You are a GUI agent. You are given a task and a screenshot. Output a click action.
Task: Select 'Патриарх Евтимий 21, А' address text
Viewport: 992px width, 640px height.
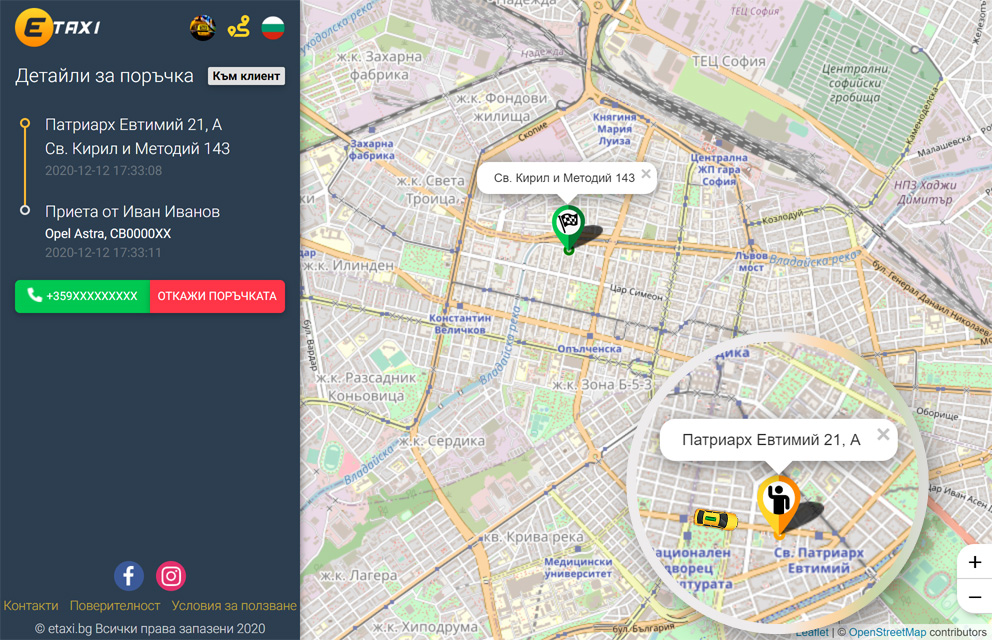pos(133,125)
